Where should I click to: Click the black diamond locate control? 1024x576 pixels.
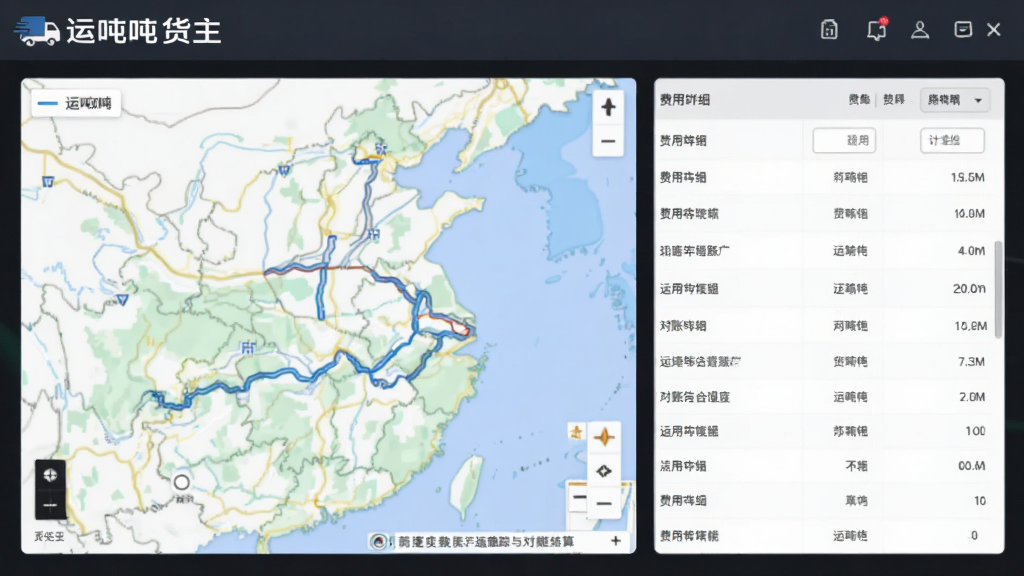tap(604, 471)
